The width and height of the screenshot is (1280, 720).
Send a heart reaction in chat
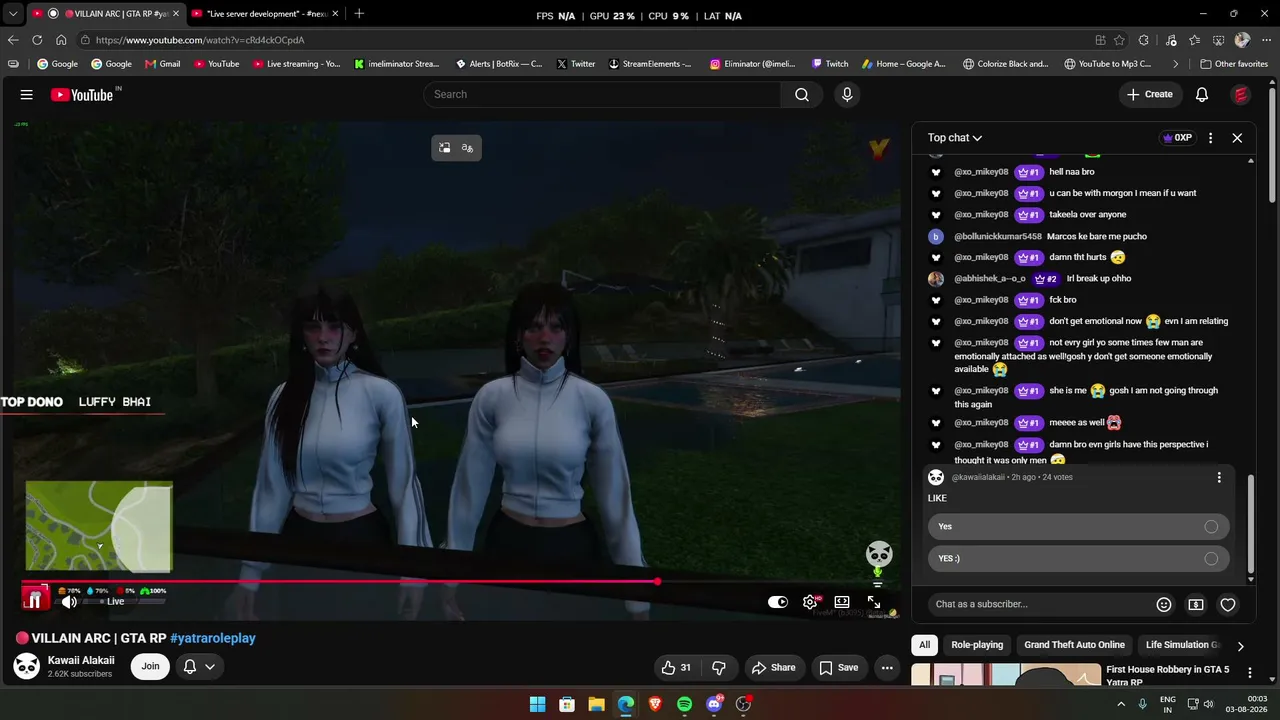point(1228,604)
